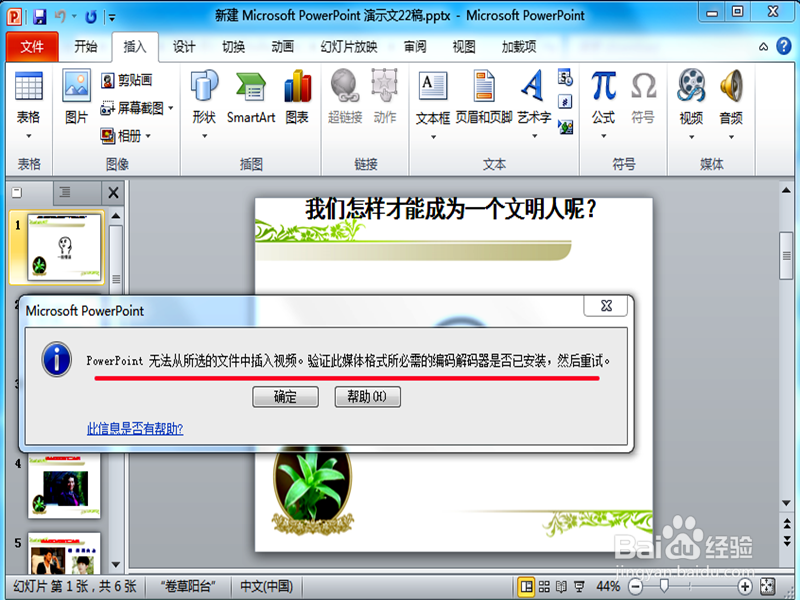Click 确定 in the error dialog
The height and width of the screenshot is (600, 800).
(x=285, y=397)
